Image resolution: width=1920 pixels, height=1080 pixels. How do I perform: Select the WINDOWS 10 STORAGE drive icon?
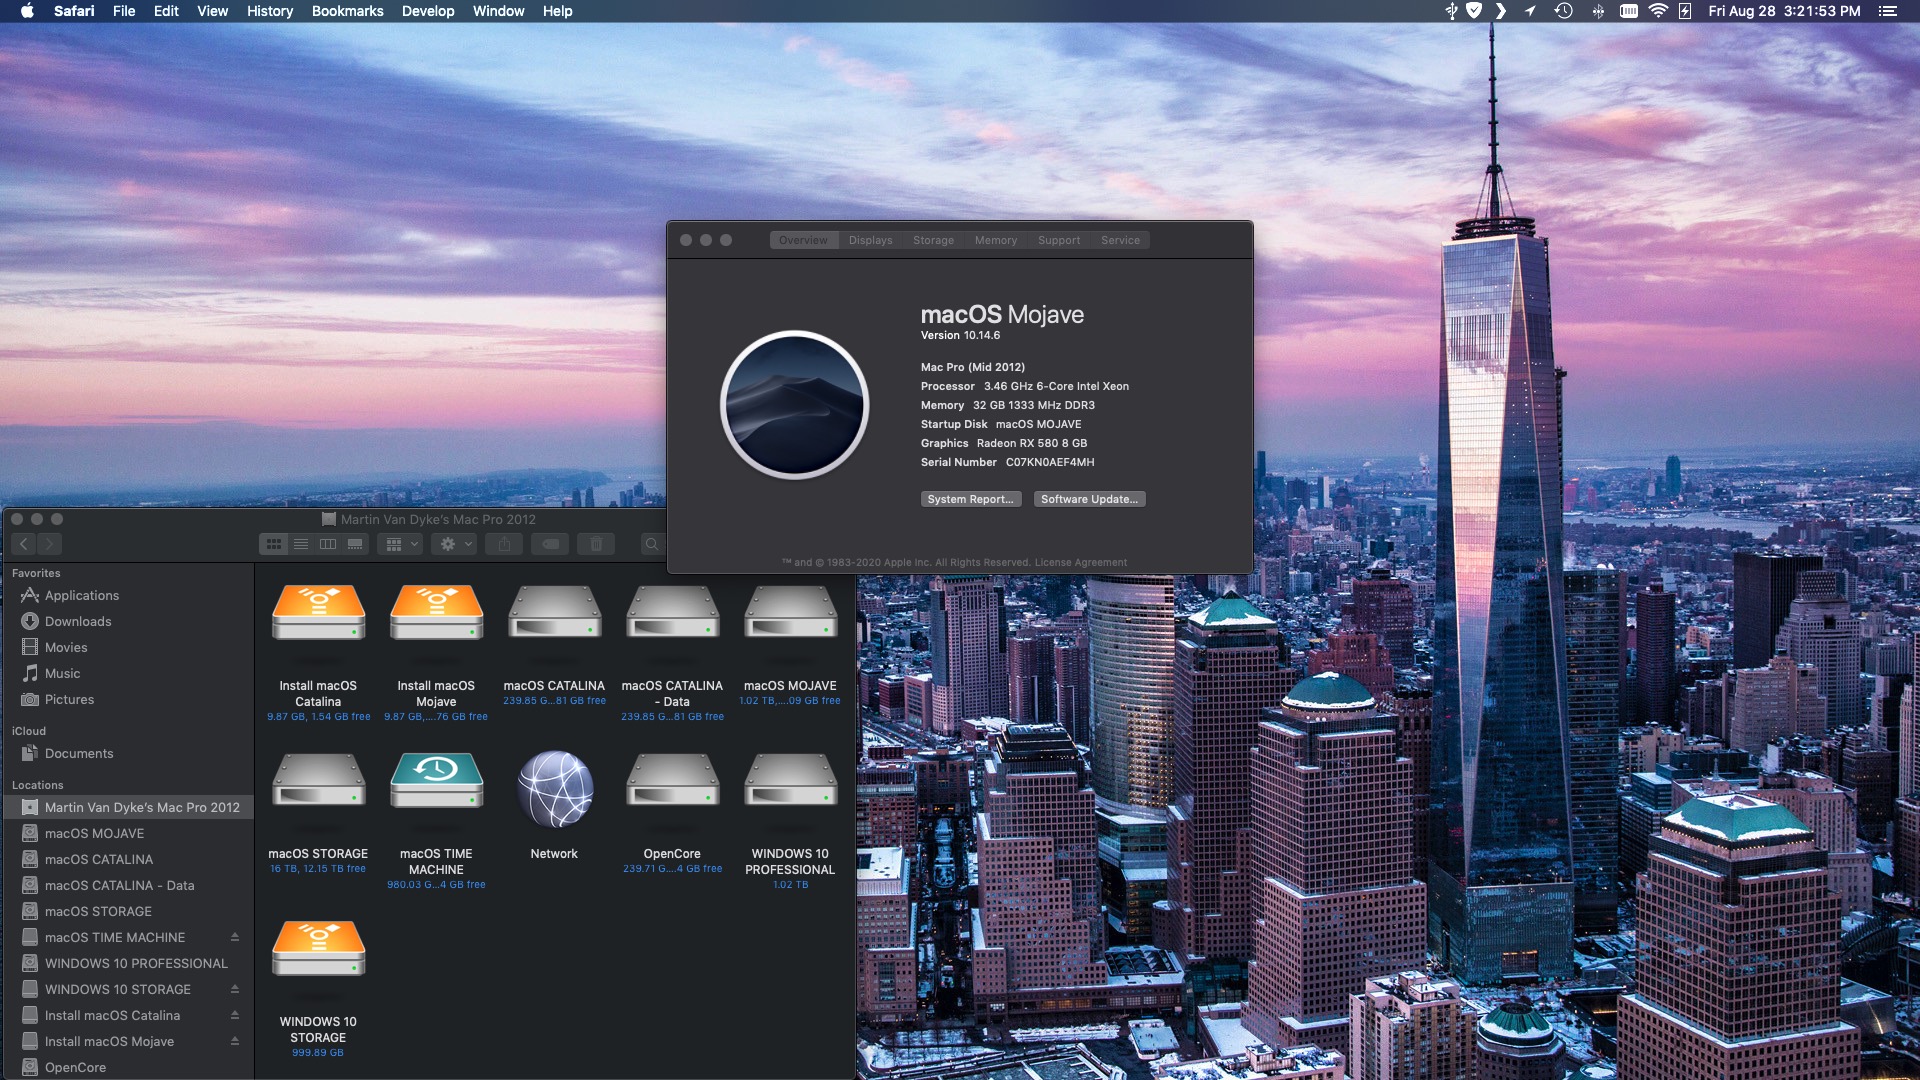coord(318,949)
